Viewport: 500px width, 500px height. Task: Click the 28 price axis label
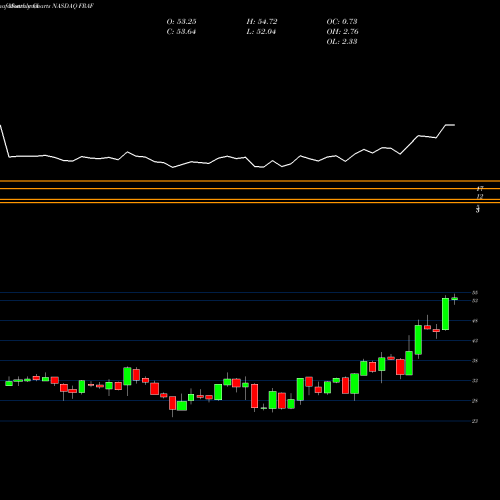coord(475,401)
